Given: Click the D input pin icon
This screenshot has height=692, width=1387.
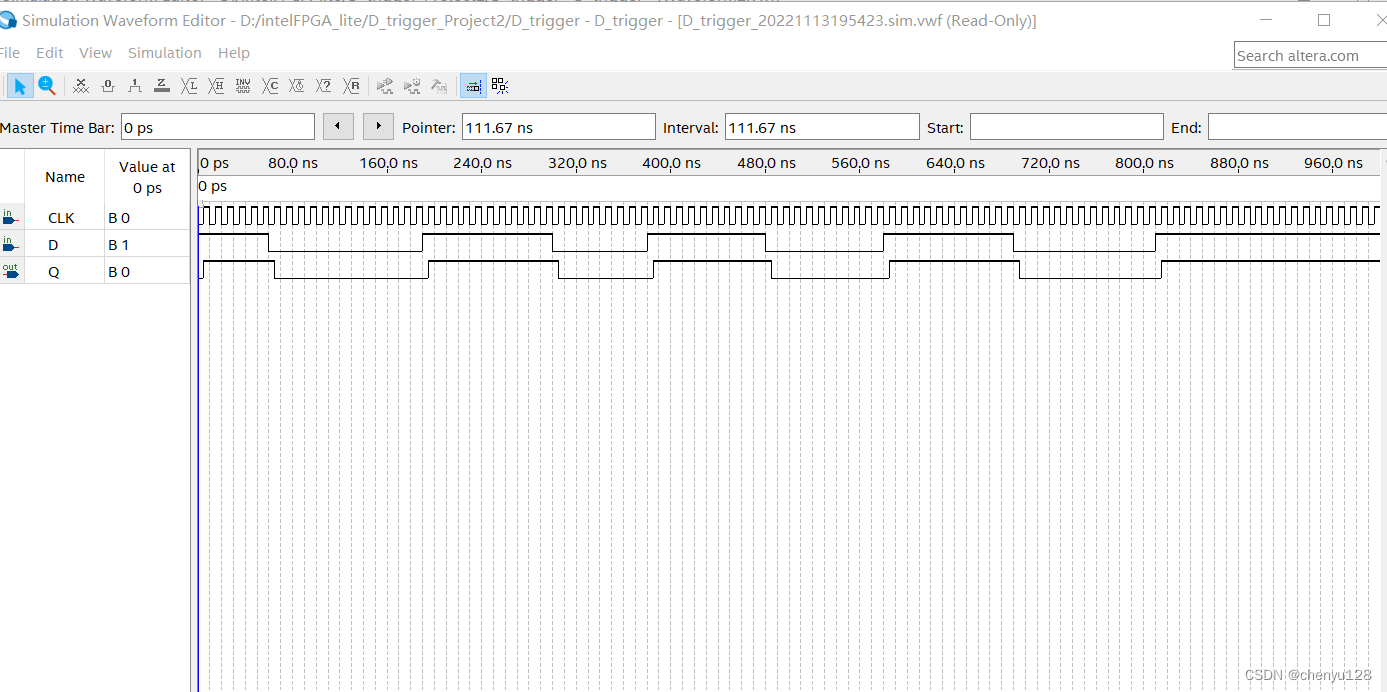Looking at the screenshot, I should (x=10, y=243).
